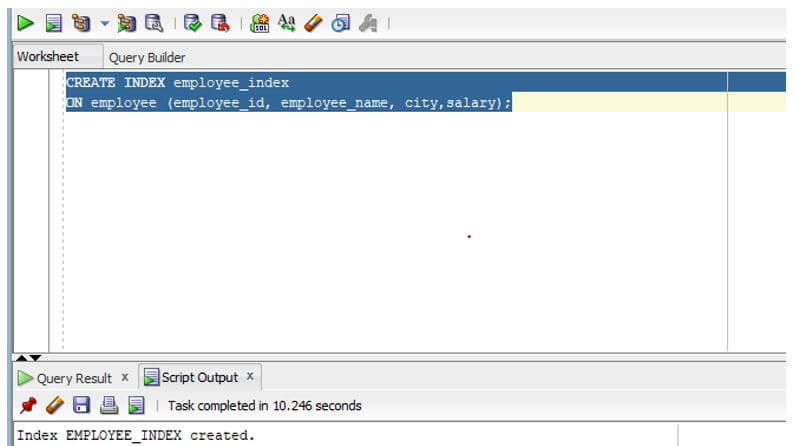Click the Aa change case icon
The image size is (797, 446).
(x=287, y=23)
